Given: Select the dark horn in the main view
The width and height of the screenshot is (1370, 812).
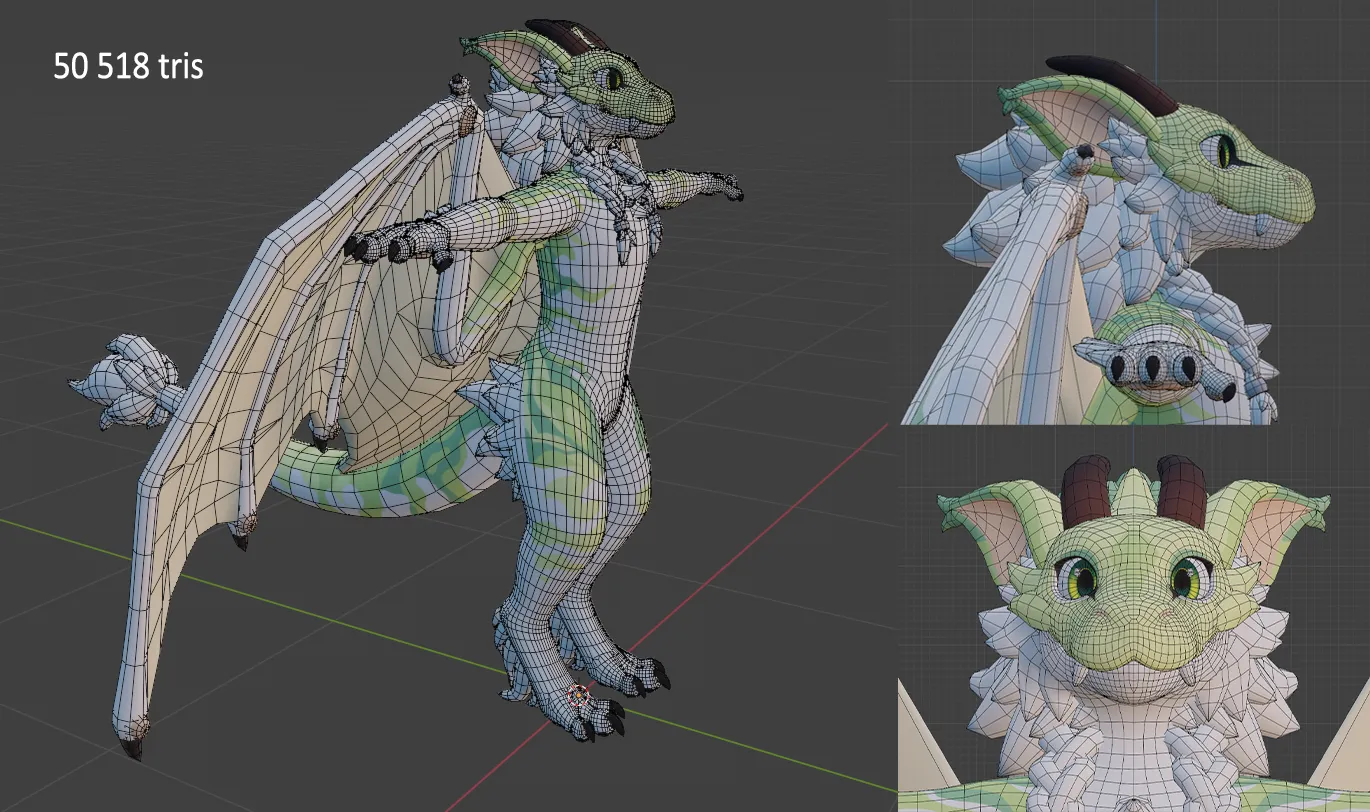Looking at the screenshot, I should click(x=568, y=35).
